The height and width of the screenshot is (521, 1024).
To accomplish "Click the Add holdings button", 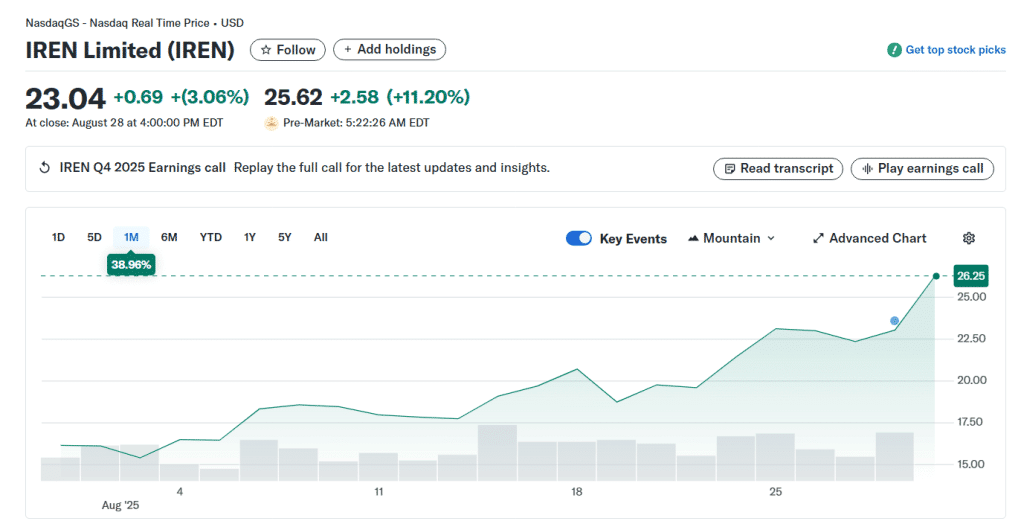I will 389,49.
